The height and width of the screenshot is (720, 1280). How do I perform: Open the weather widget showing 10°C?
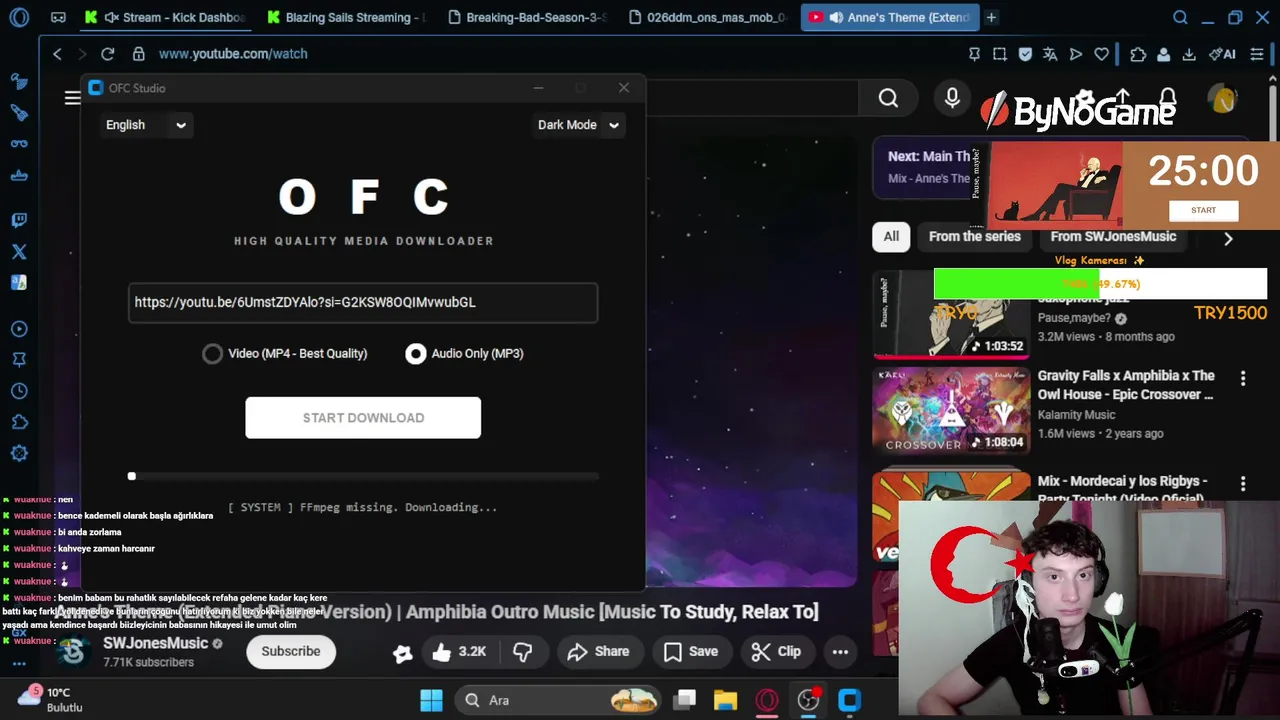52,699
